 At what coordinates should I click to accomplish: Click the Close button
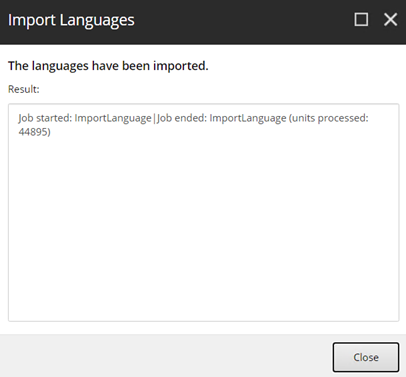tap(366, 357)
